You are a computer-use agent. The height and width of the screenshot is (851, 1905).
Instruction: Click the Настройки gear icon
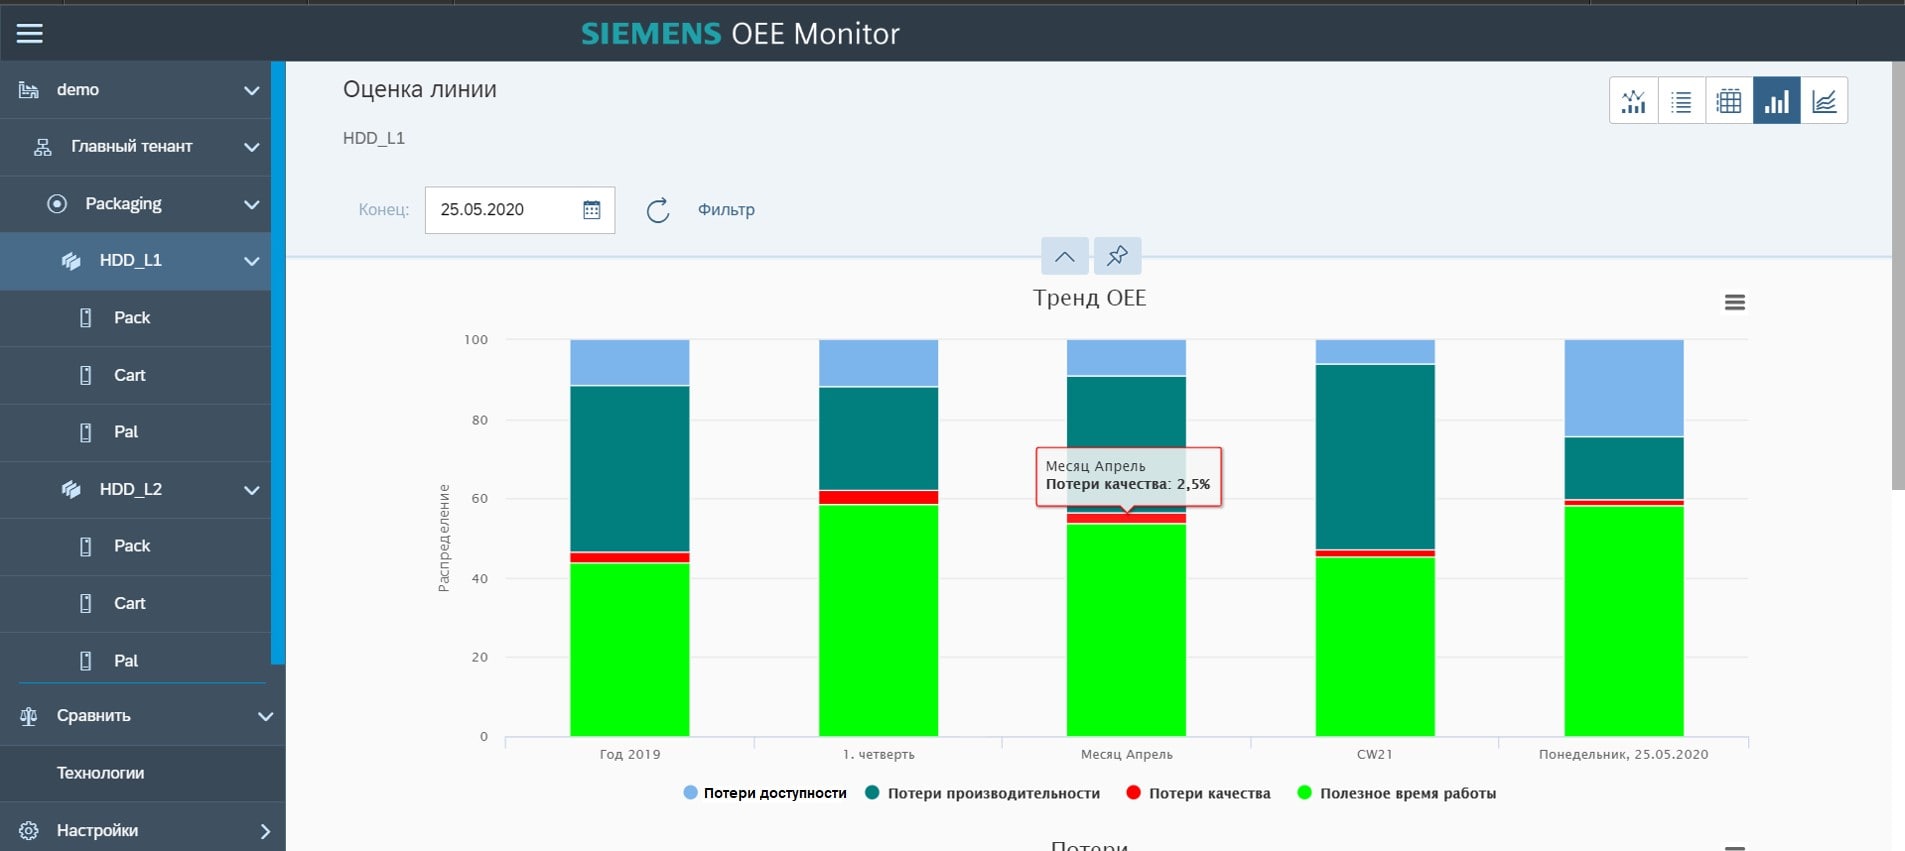click(x=29, y=831)
